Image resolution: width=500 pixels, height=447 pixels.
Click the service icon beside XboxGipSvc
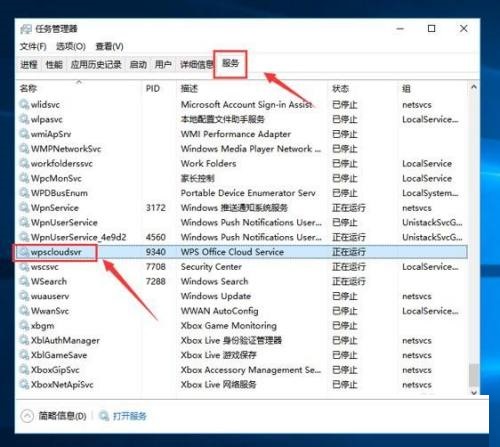[24, 370]
